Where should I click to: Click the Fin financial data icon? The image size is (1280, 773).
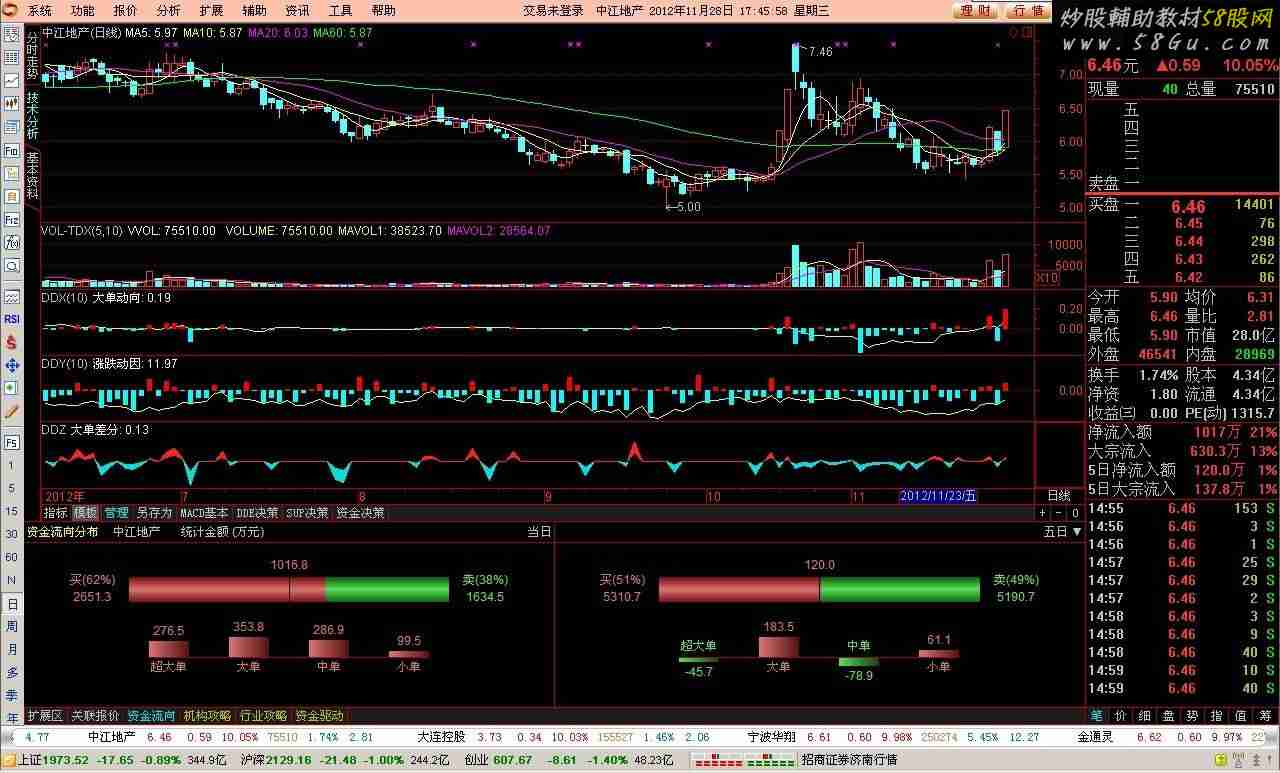pyautogui.click(x=12, y=150)
